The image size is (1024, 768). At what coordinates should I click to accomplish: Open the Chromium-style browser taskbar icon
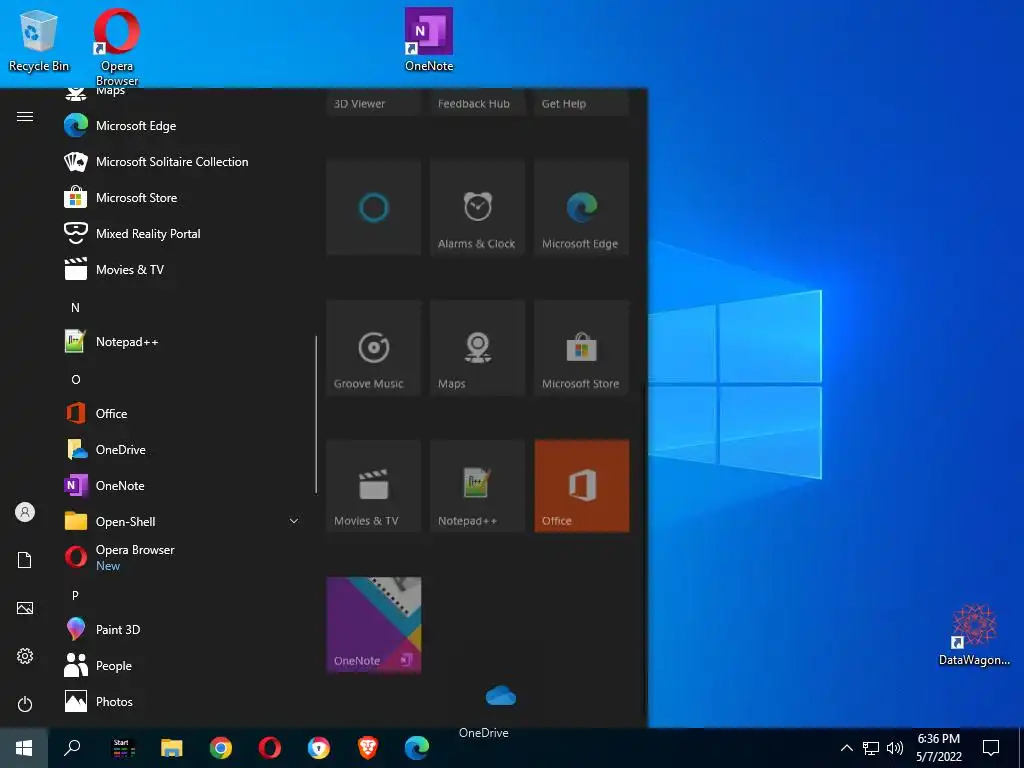[319, 748]
